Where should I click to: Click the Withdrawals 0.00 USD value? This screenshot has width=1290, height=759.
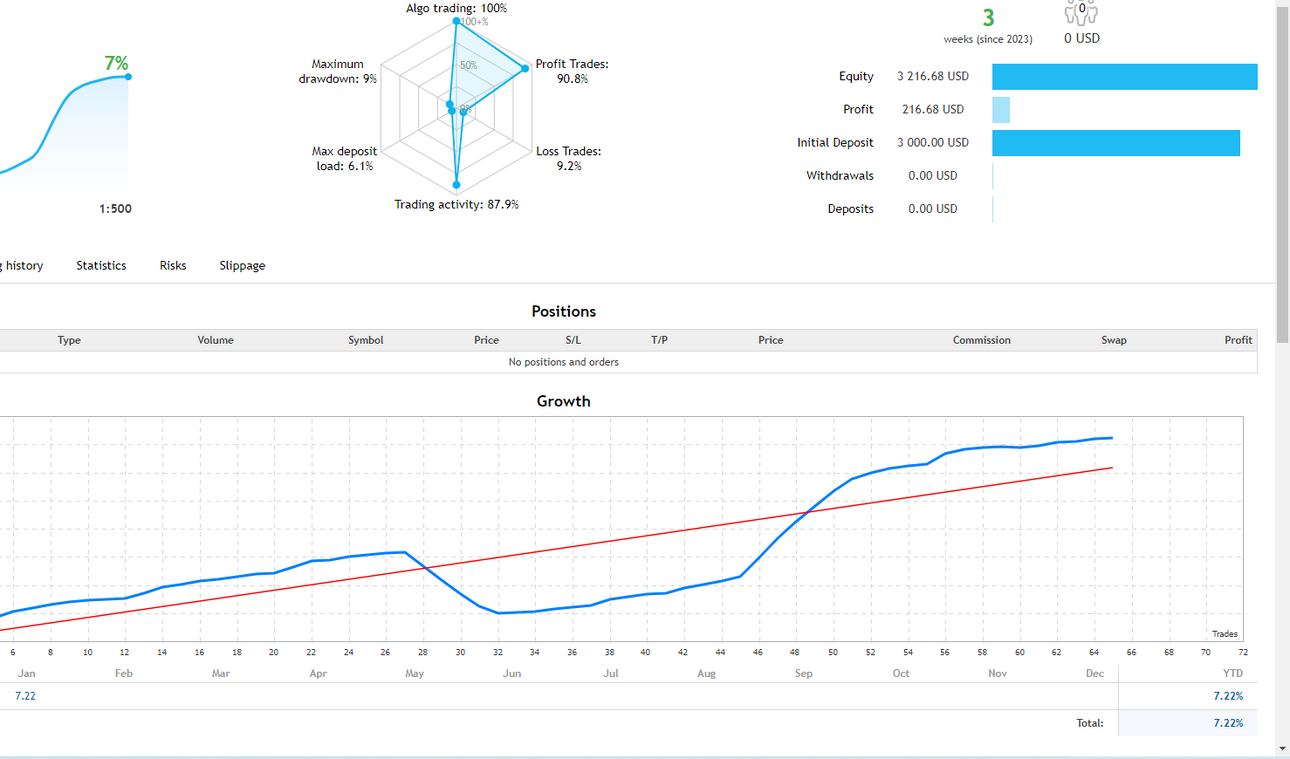[933, 176]
